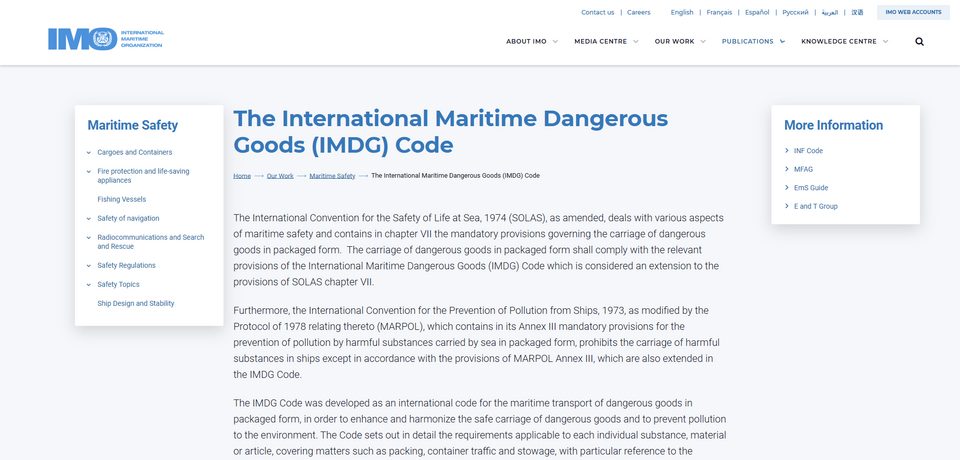Open the PUBLICATIONS menu
Image resolution: width=960 pixels, height=460 pixels.
[747, 42]
